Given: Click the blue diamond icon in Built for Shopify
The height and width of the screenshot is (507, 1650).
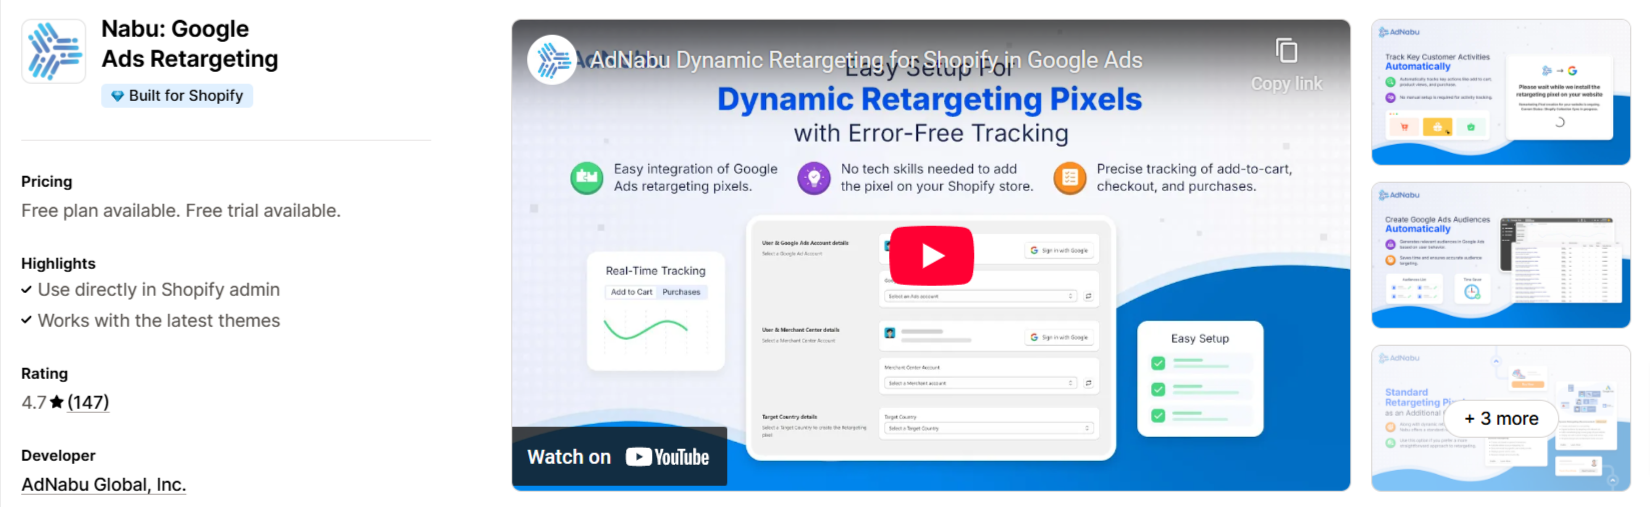Looking at the screenshot, I should pos(117,96).
